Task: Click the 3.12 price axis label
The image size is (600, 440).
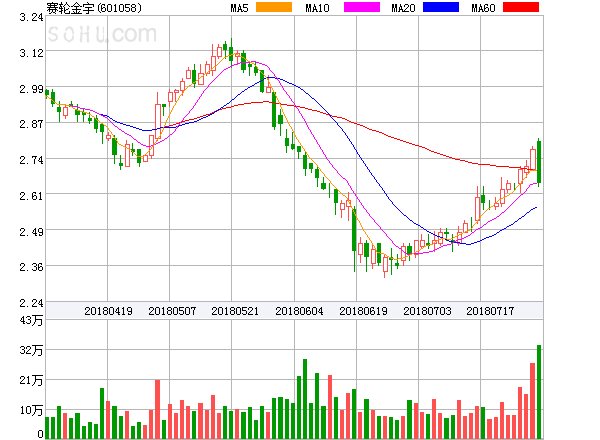Action: coord(31,53)
